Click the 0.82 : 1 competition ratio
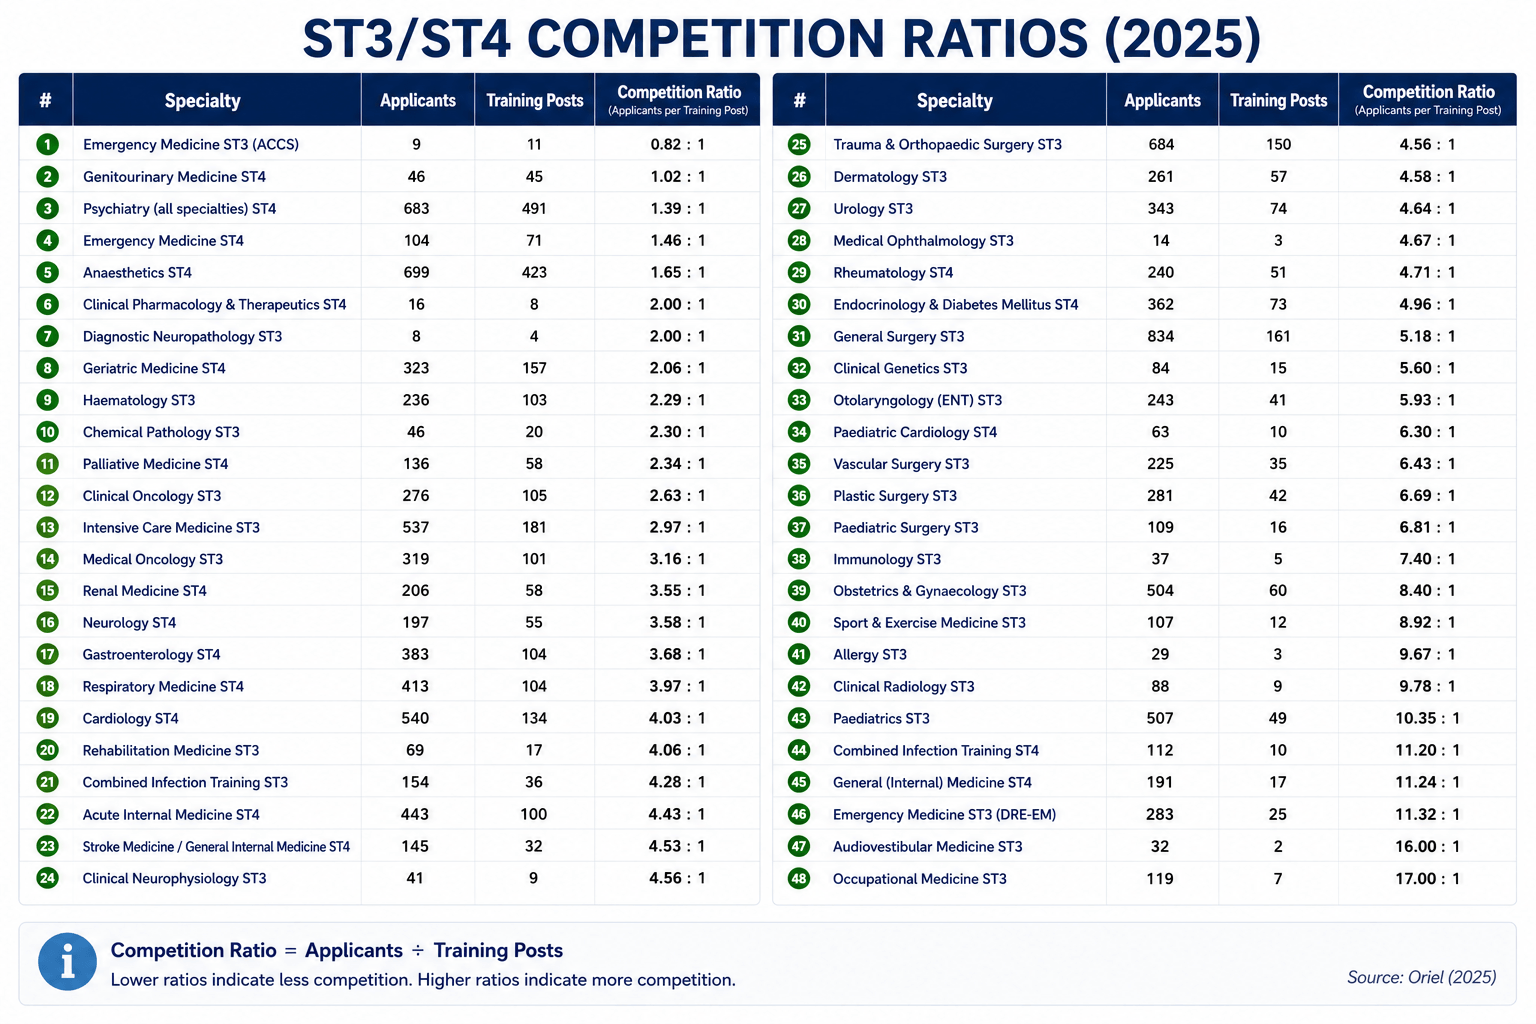Screen dimensions: 1536x1024 677,145
